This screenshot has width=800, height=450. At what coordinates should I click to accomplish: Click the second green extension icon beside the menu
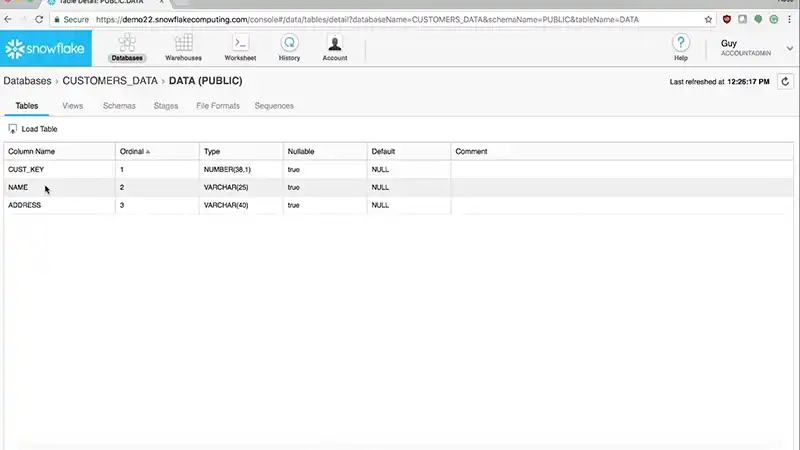774,19
